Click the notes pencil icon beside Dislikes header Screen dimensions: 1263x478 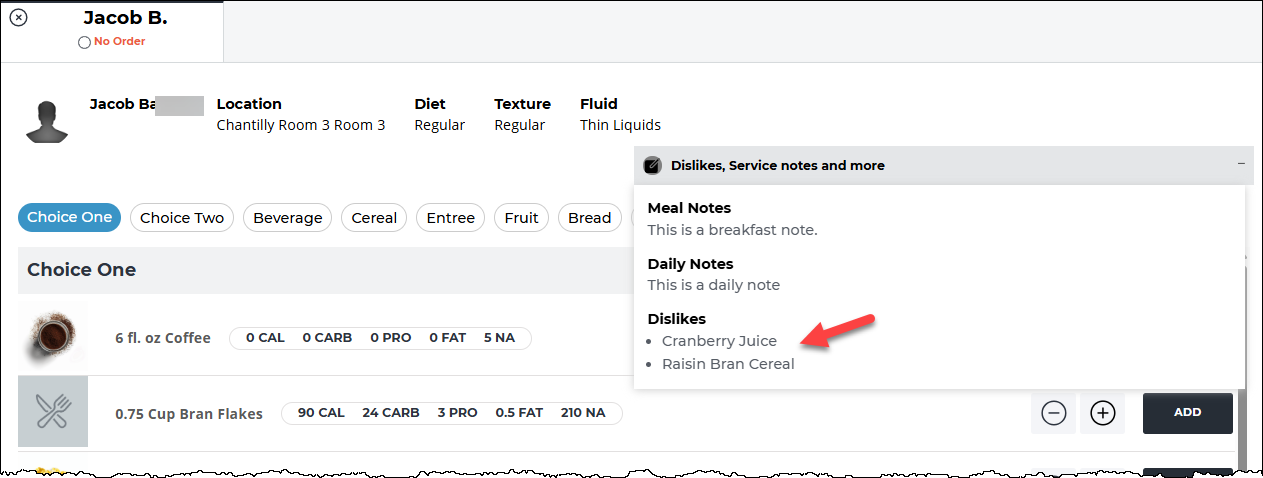(653, 165)
